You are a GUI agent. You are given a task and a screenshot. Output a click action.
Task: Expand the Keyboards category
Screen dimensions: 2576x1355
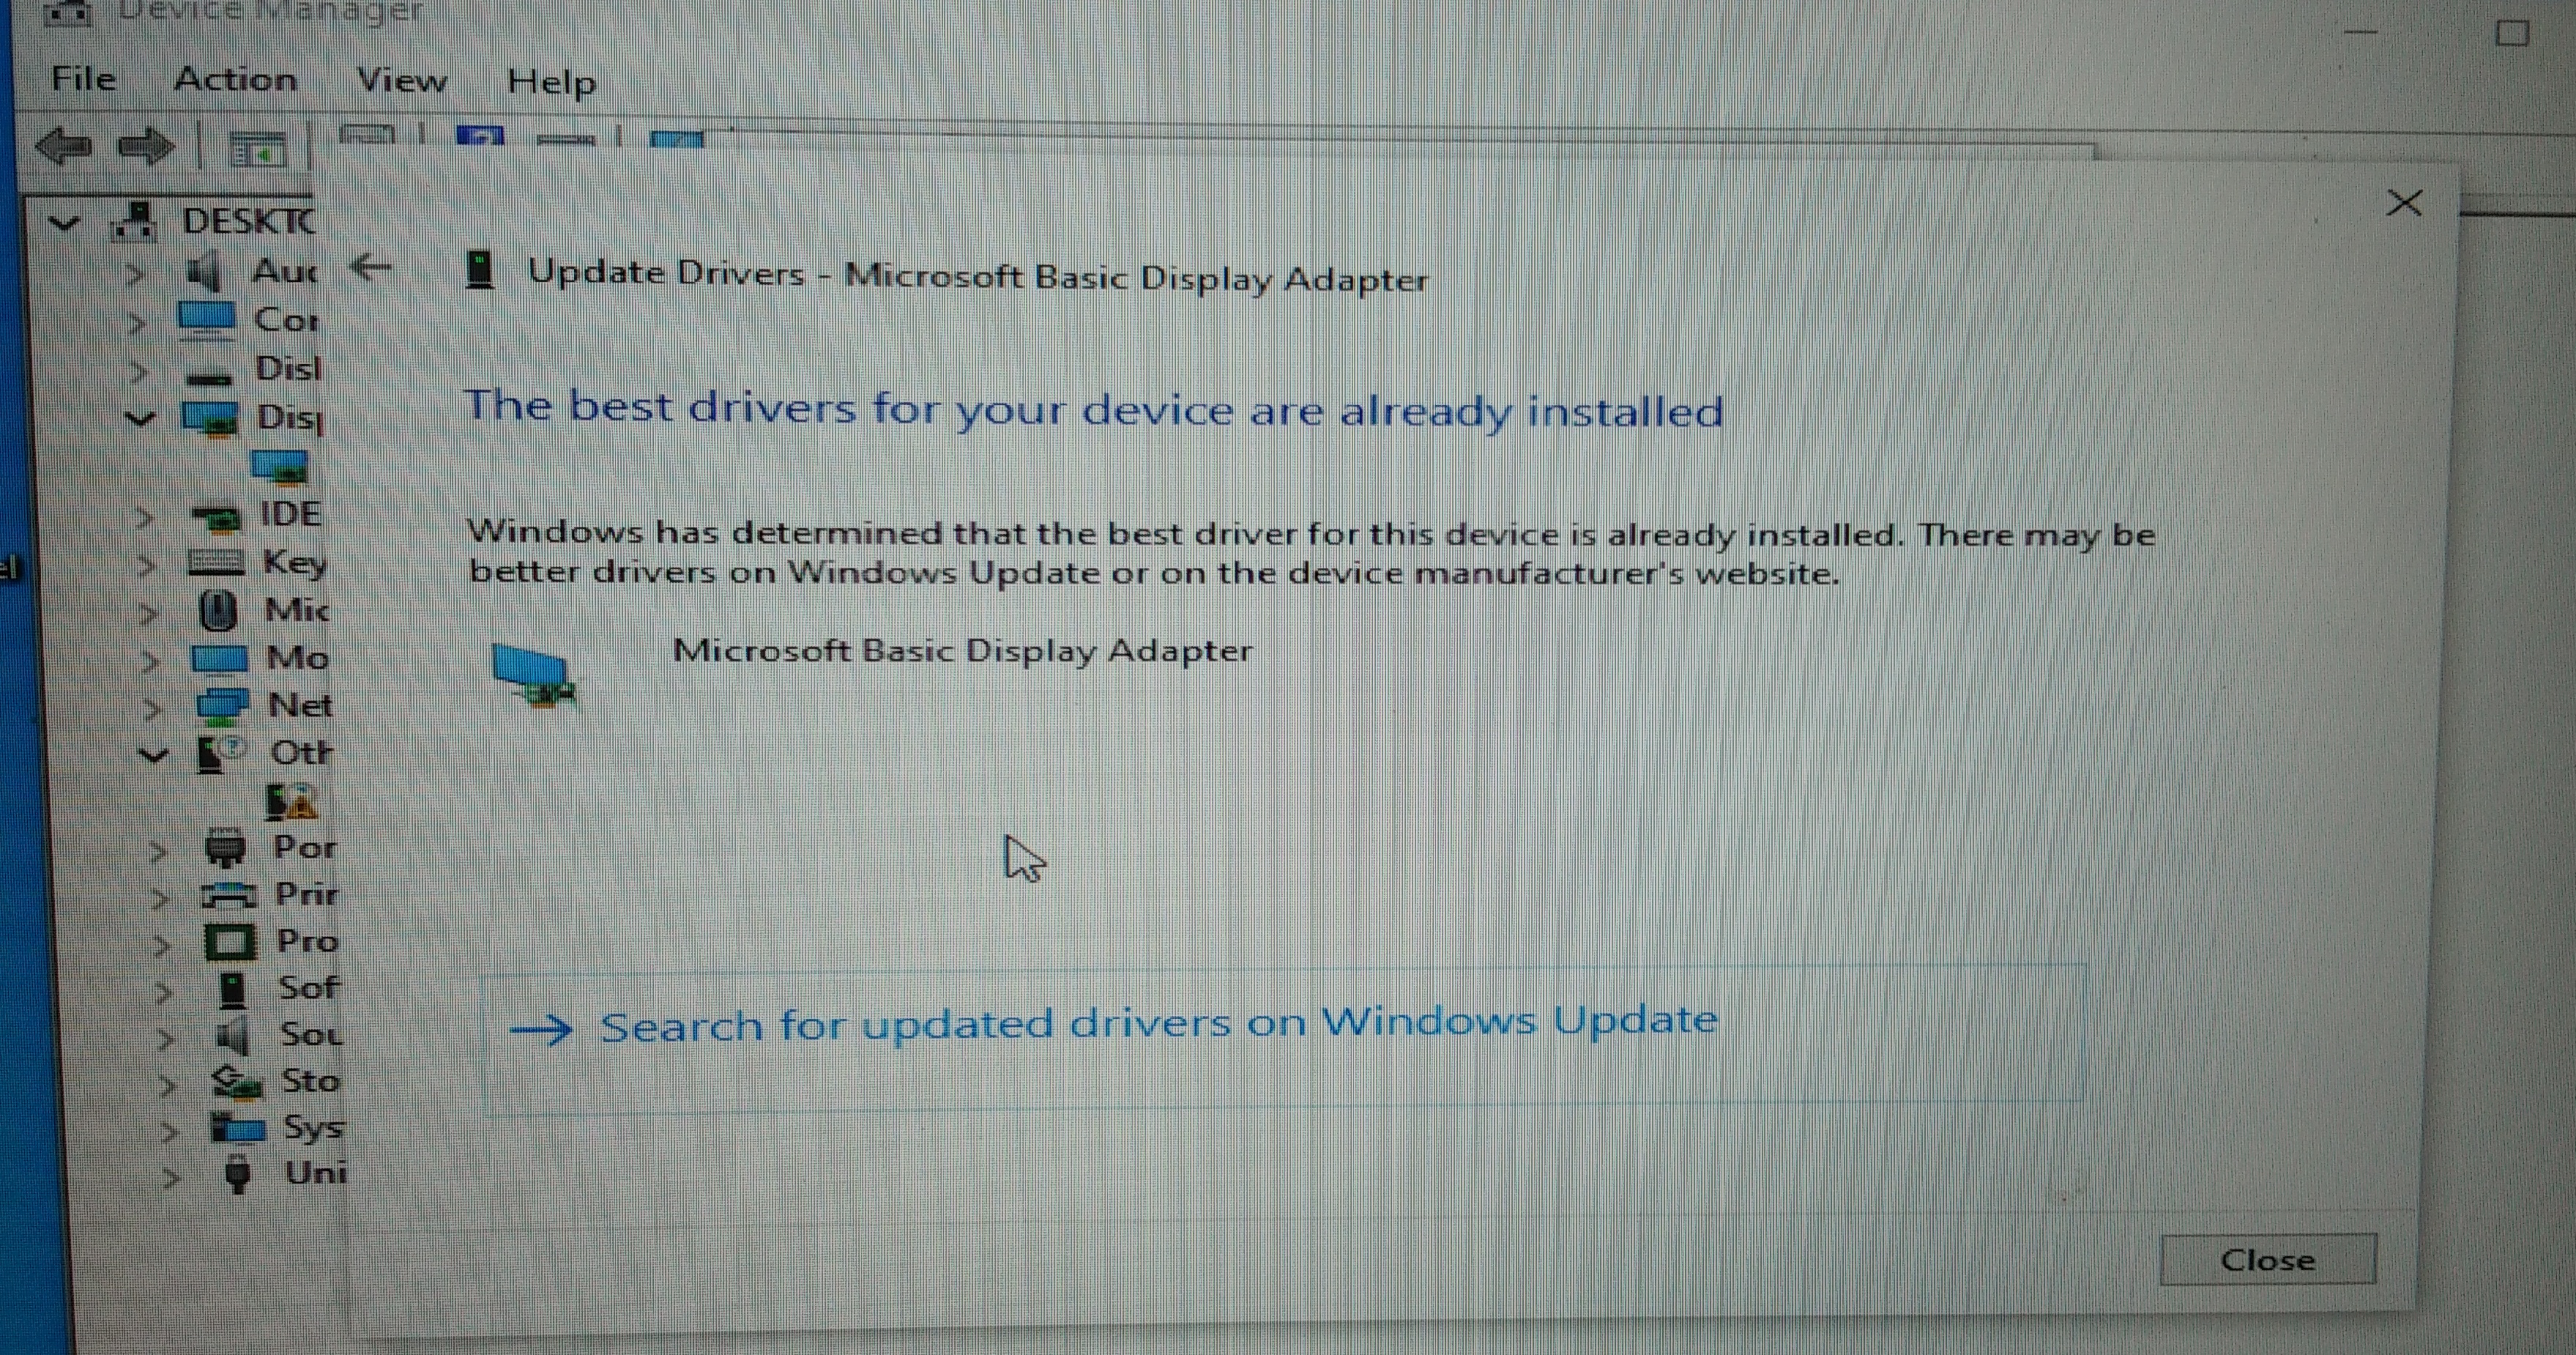pos(147,566)
